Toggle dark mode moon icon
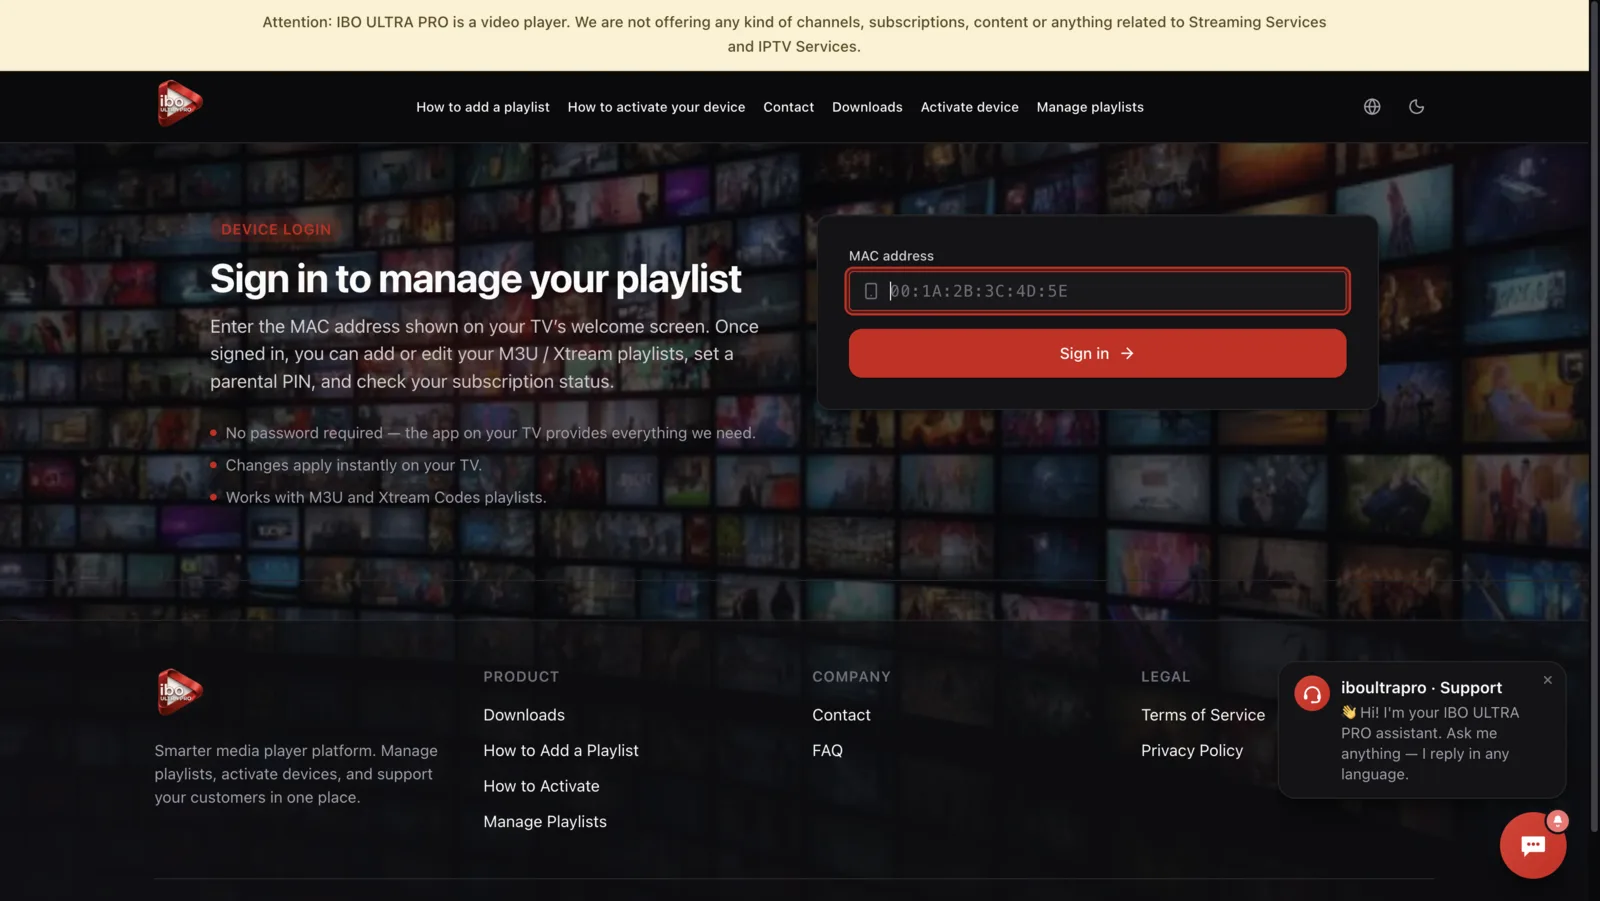The width and height of the screenshot is (1600, 901). [x=1416, y=107]
